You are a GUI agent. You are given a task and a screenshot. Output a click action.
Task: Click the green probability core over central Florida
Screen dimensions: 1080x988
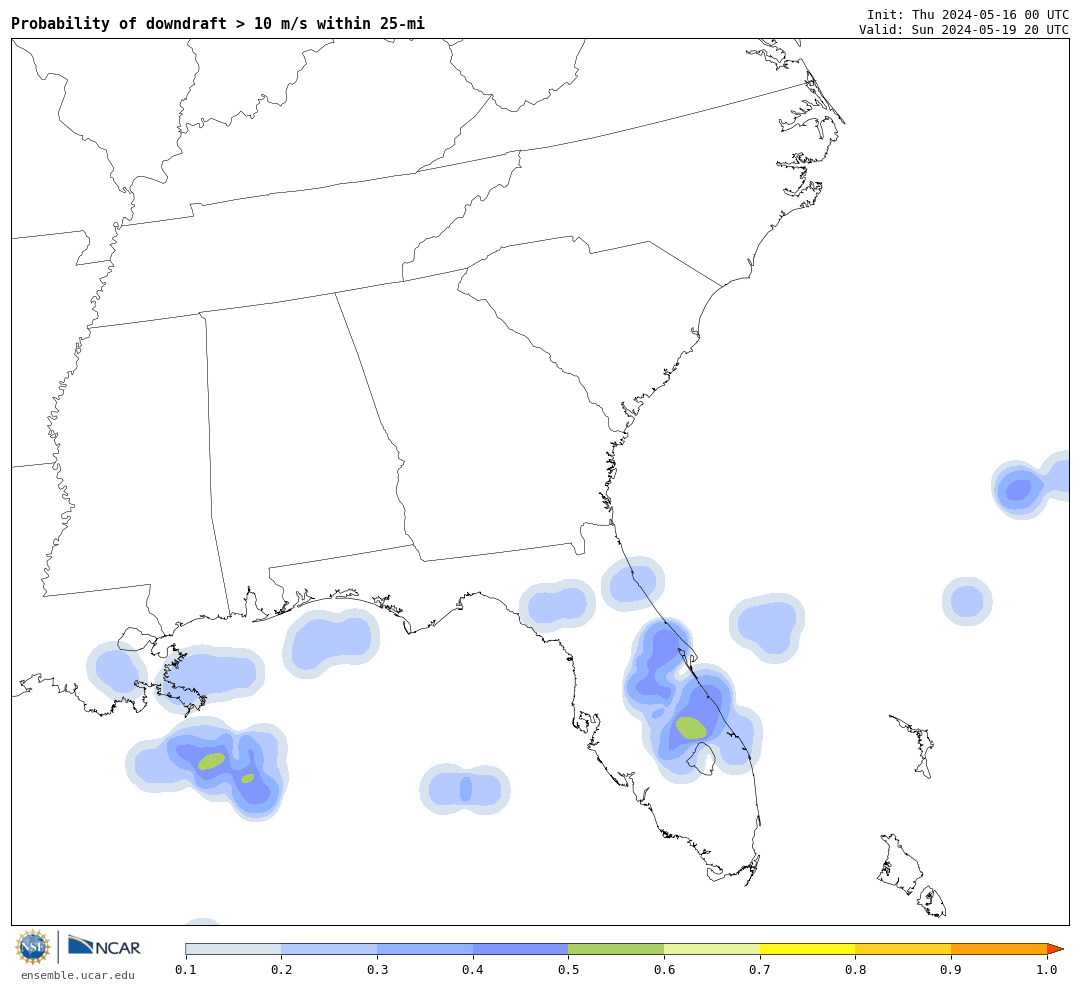click(691, 728)
